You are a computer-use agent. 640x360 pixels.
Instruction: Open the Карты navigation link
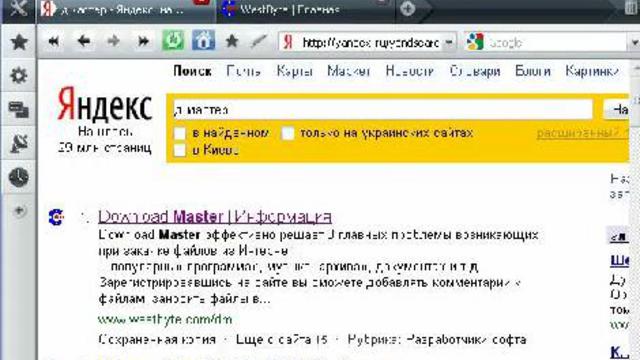(x=295, y=71)
